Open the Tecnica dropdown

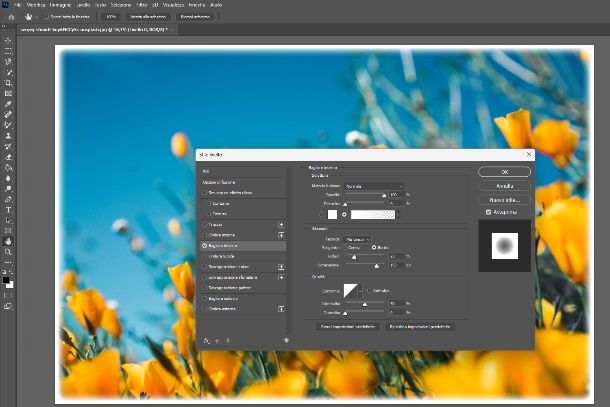pos(357,239)
